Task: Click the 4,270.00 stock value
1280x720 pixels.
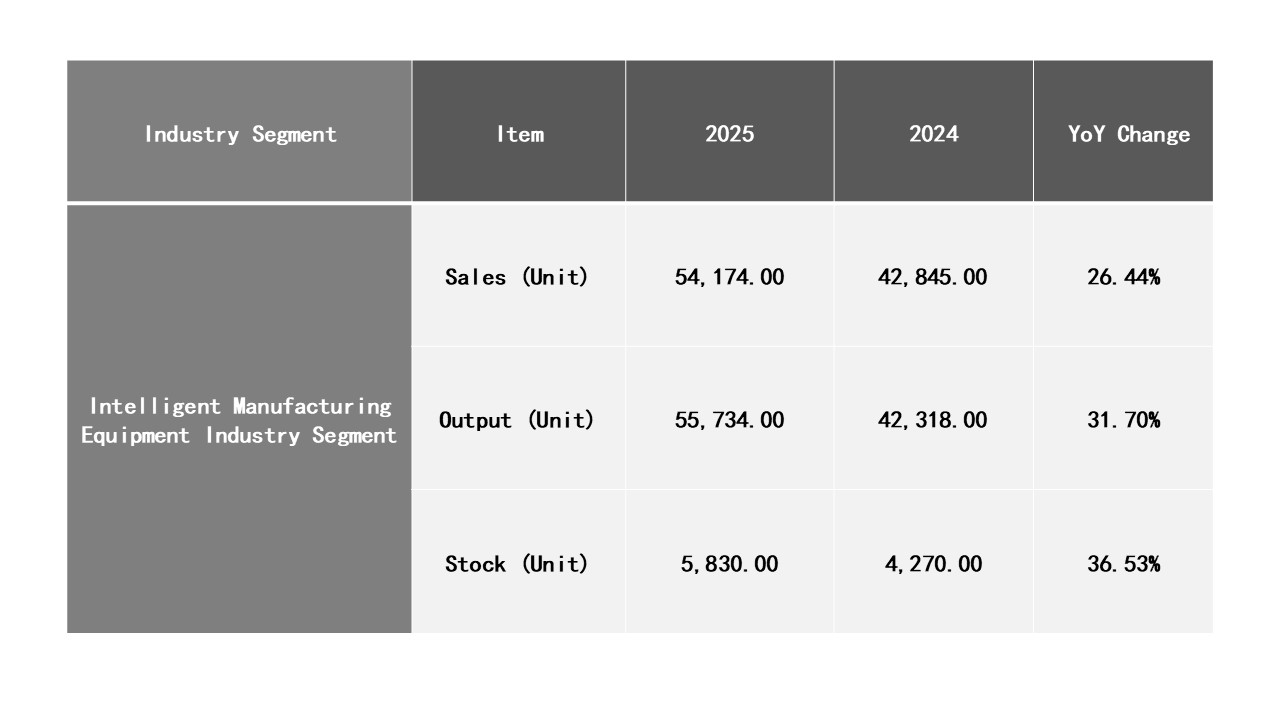Action: point(932,564)
